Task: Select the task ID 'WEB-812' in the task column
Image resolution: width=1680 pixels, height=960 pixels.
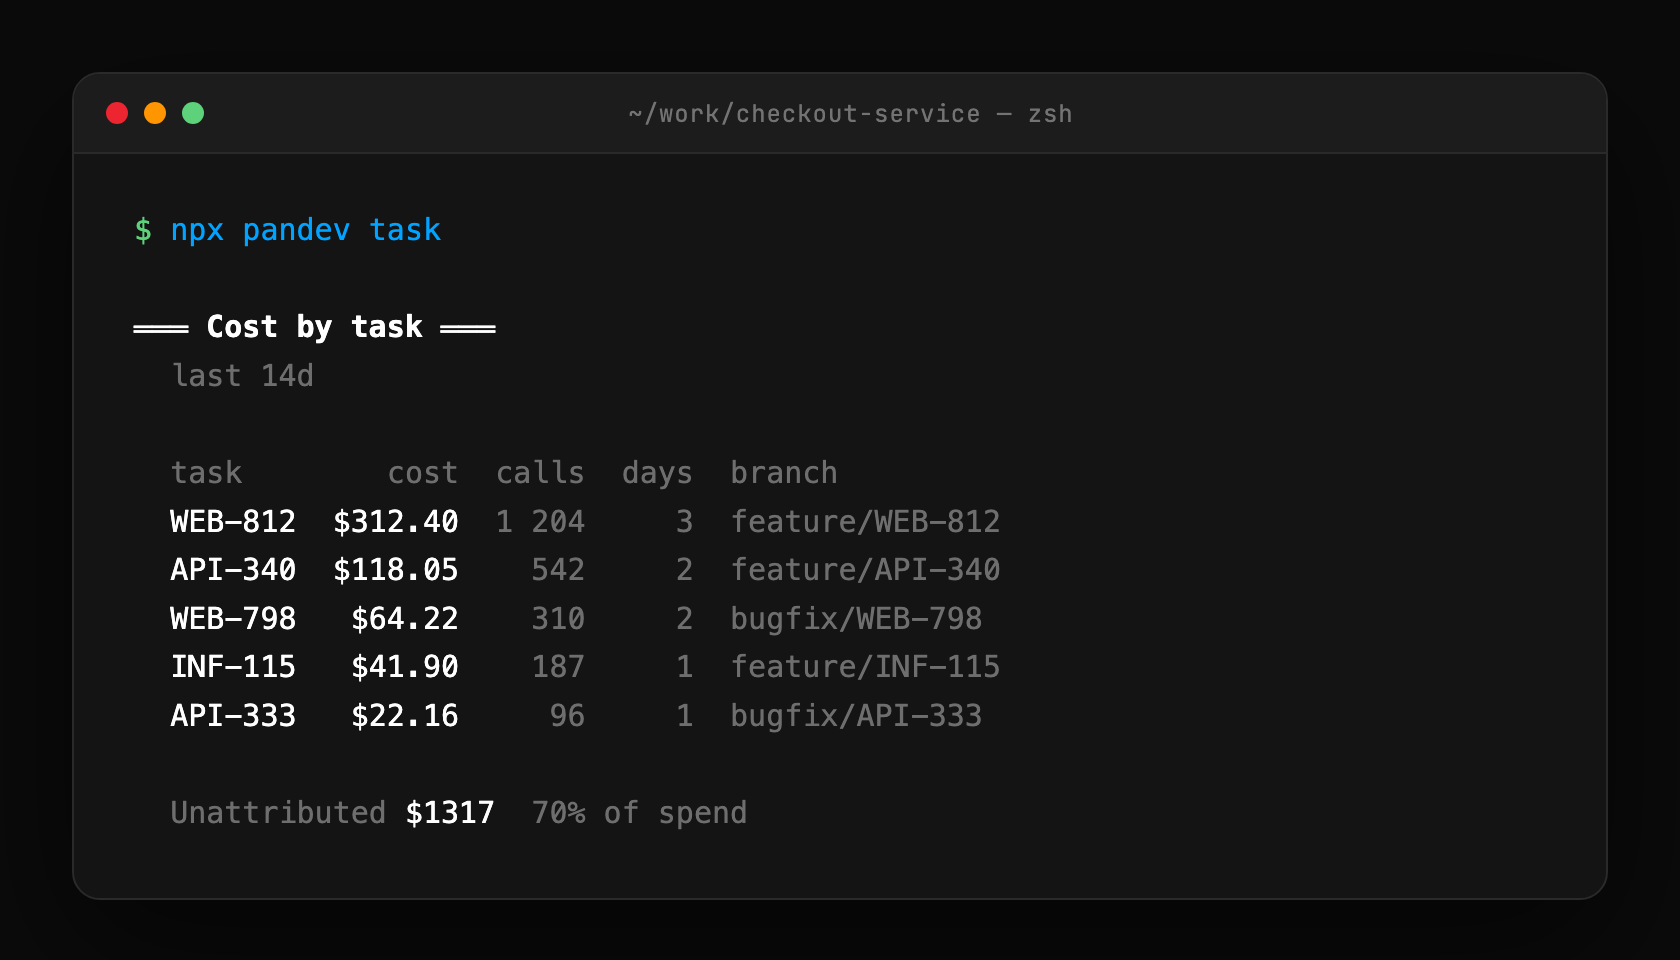Action: click(x=233, y=522)
